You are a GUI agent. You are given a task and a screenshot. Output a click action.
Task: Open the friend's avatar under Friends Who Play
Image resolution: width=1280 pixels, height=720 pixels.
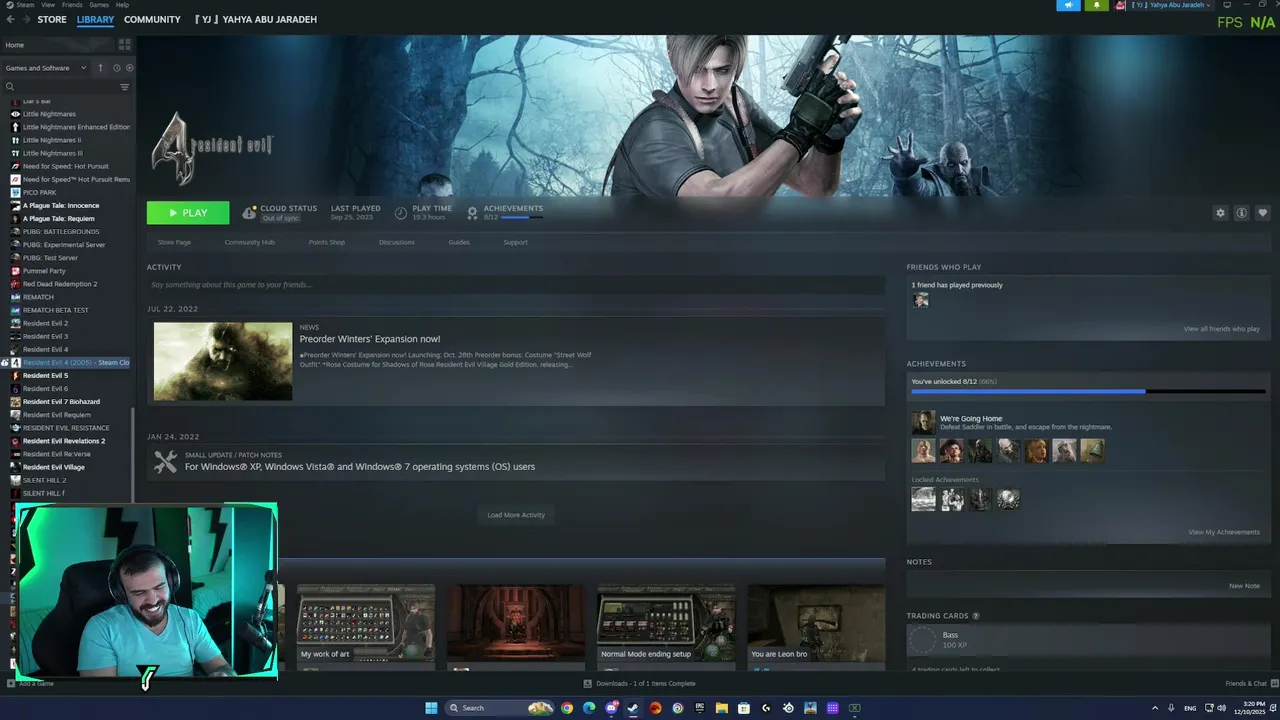921,300
